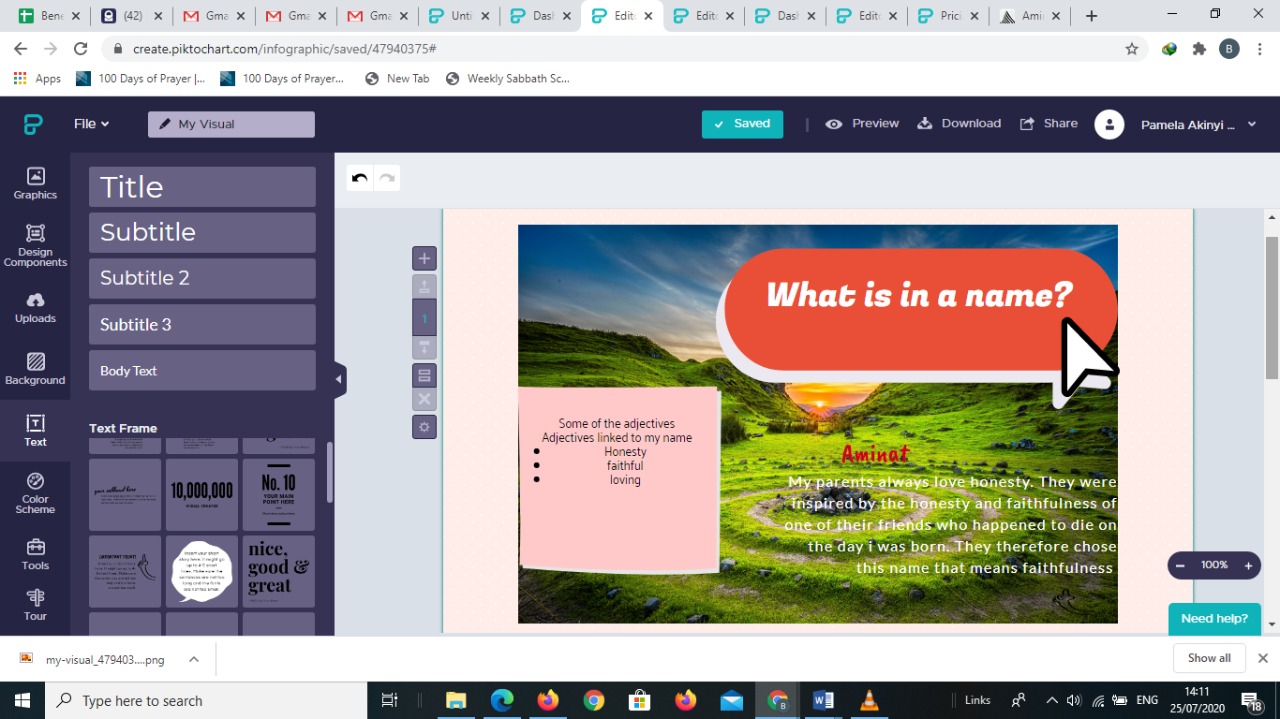1280x719 pixels.
Task: Open the Graphics panel
Action: pos(35,183)
